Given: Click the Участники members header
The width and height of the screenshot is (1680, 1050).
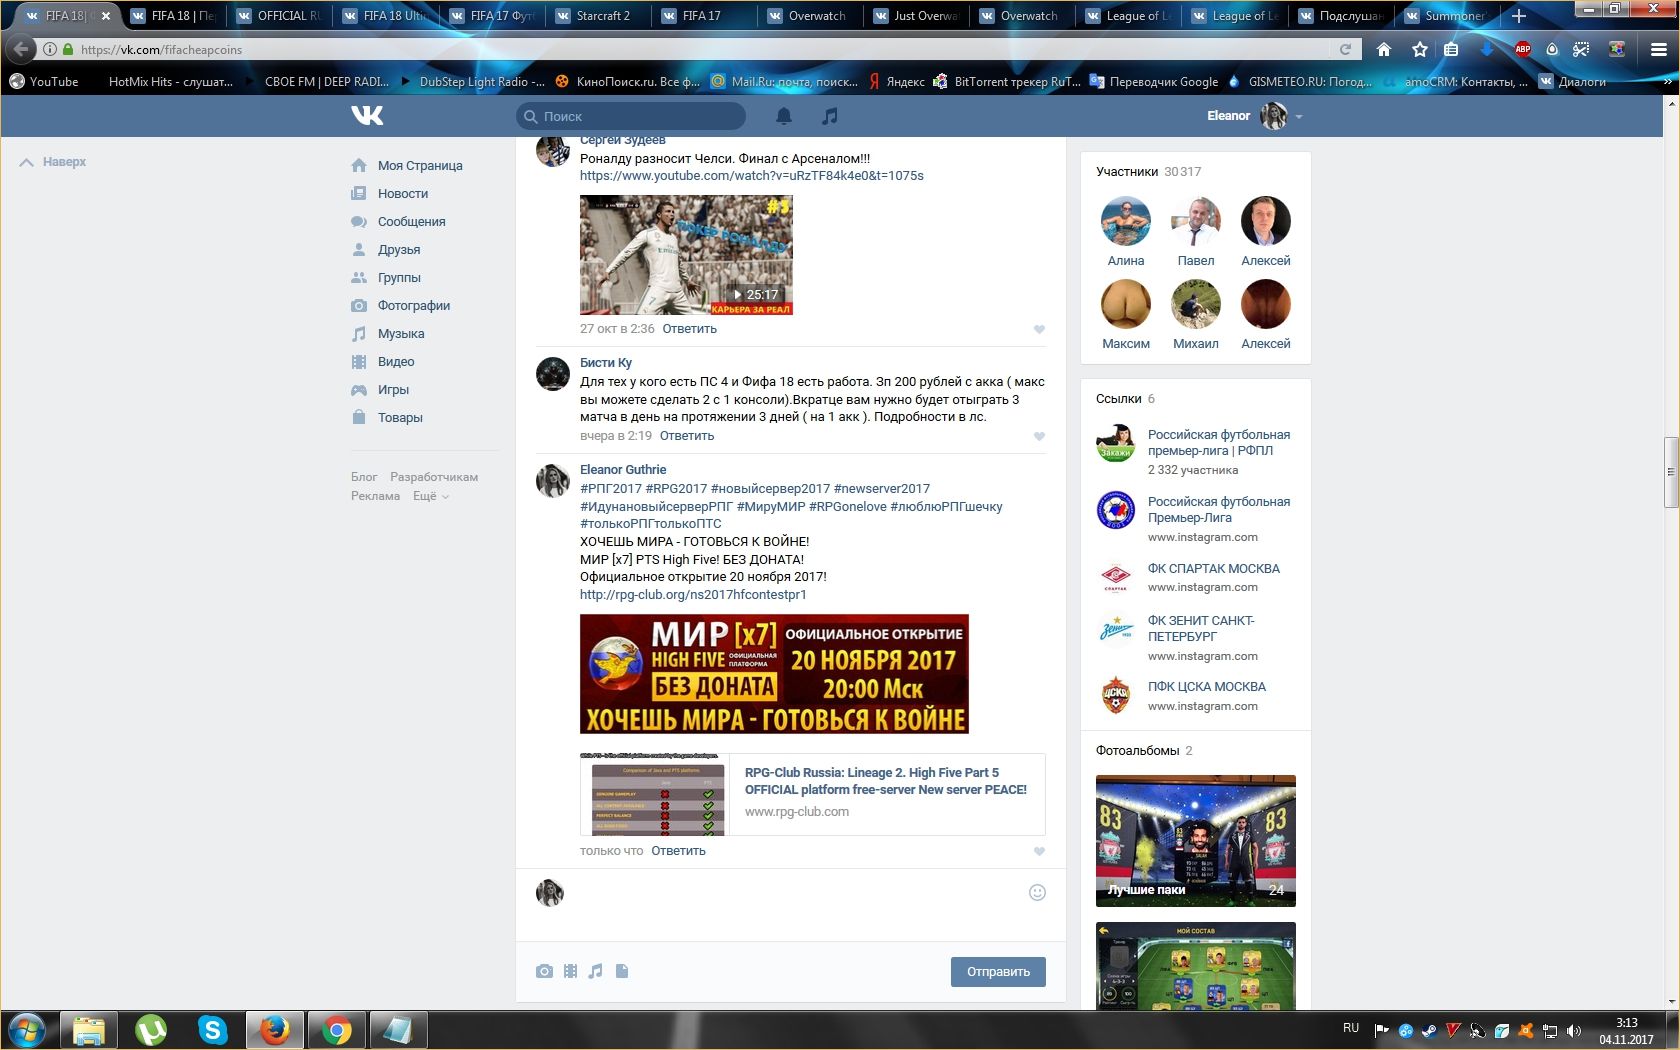Looking at the screenshot, I should coord(1148,172).
